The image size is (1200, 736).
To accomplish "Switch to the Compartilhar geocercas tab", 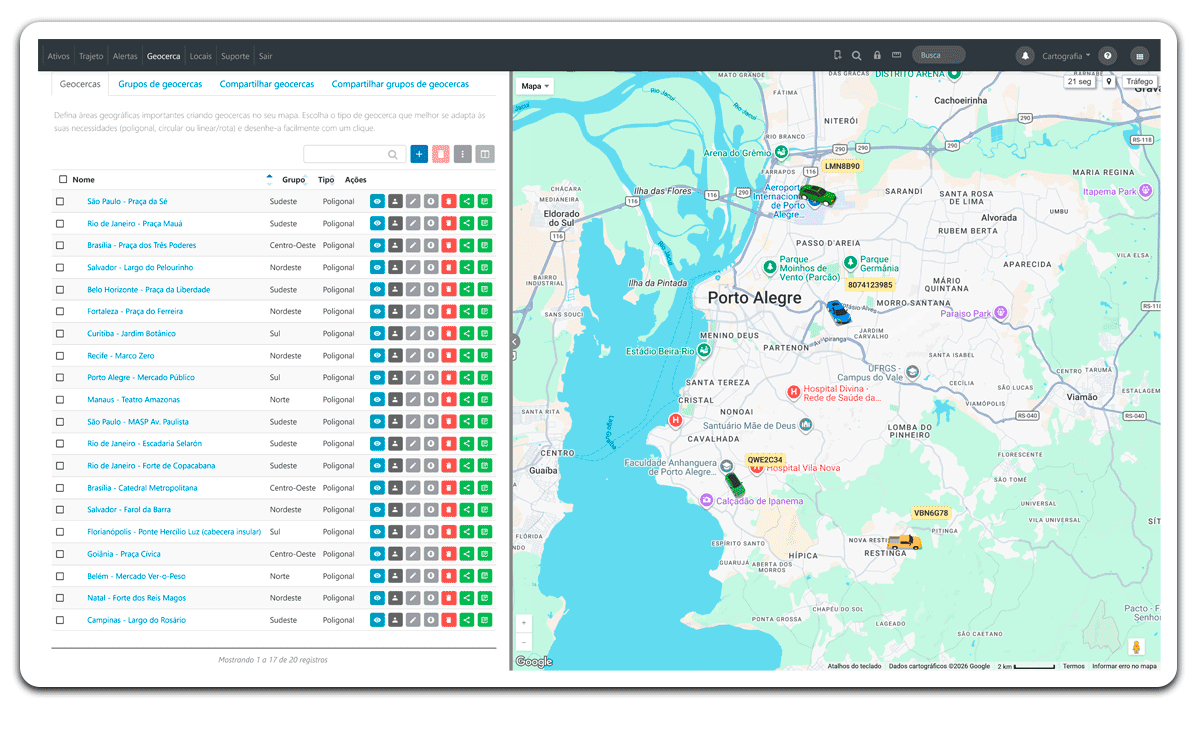I will [267, 84].
